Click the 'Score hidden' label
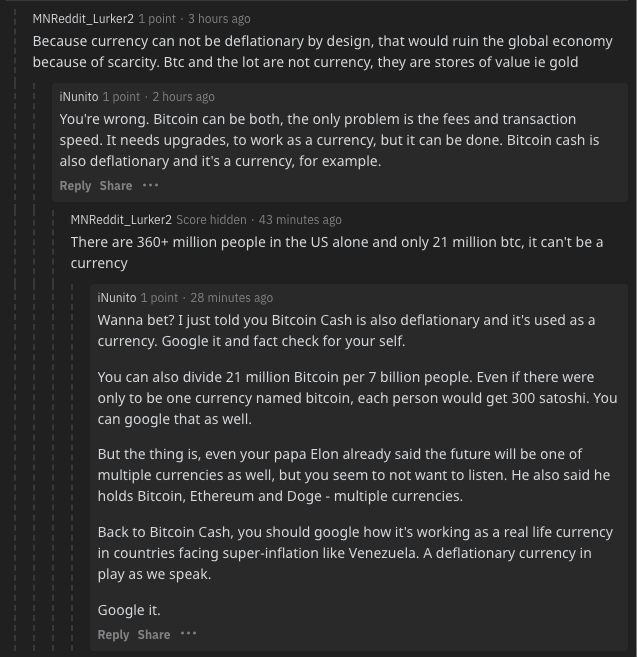The image size is (637, 657). coord(211,220)
